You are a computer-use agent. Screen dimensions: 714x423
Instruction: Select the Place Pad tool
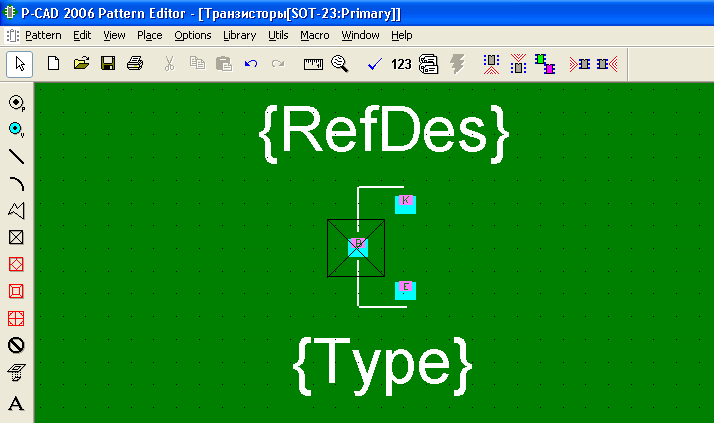(16, 102)
